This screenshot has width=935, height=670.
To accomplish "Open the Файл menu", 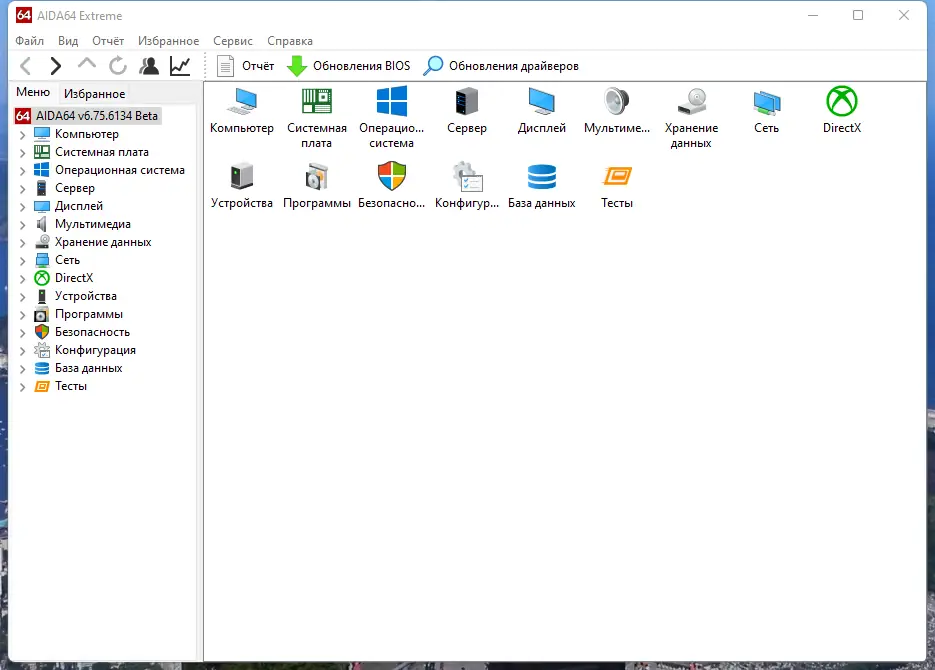I will [29, 41].
